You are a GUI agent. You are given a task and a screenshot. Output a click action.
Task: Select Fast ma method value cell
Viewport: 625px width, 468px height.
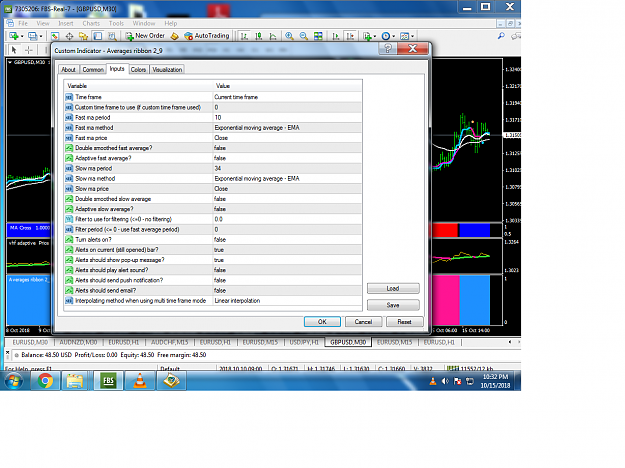[287, 128]
